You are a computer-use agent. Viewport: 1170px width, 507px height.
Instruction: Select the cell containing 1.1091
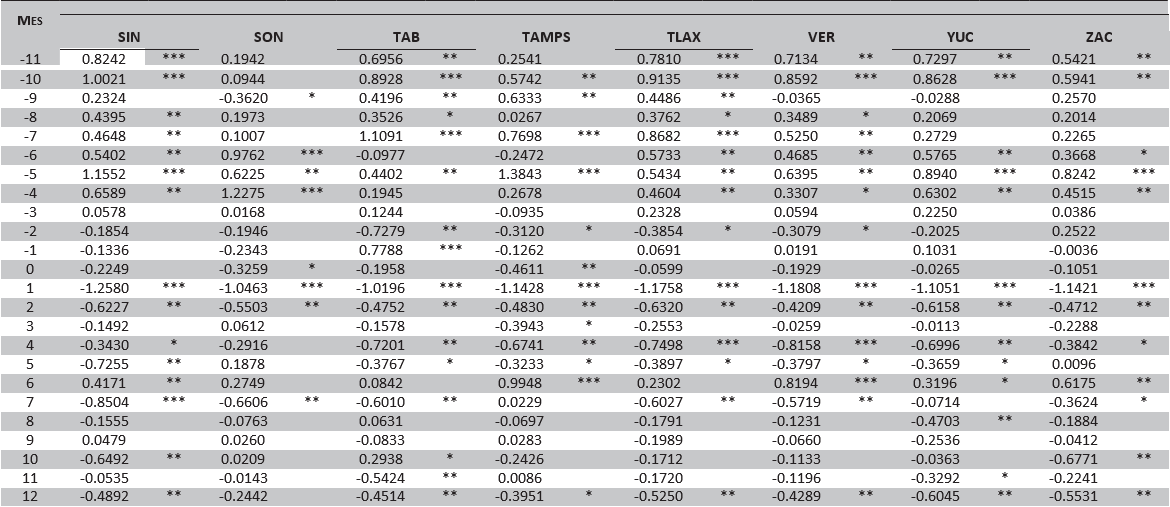380,136
